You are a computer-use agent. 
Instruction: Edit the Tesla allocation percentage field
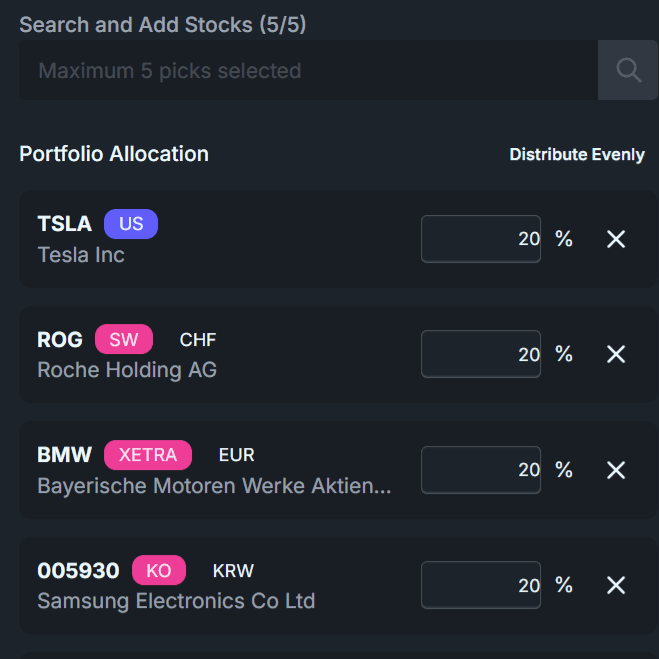coord(481,239)
